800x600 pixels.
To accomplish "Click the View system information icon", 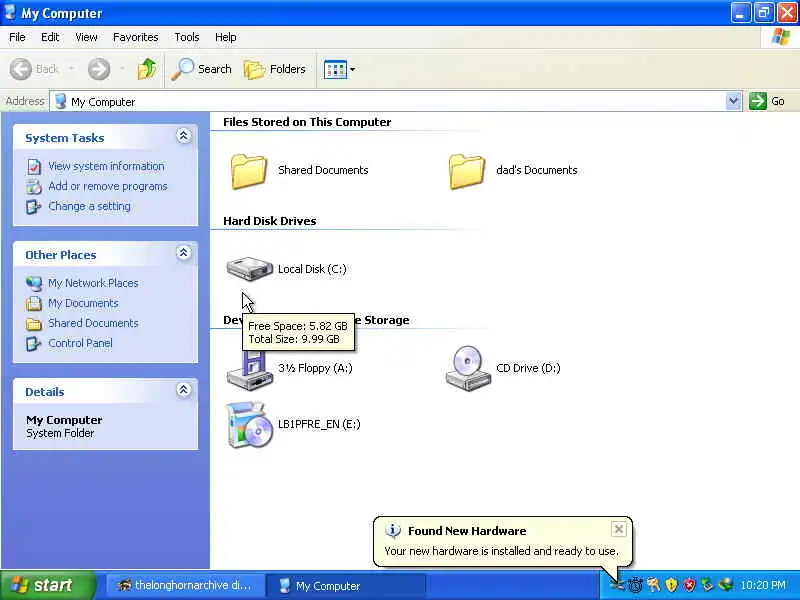I will click(x=34, y=167).
